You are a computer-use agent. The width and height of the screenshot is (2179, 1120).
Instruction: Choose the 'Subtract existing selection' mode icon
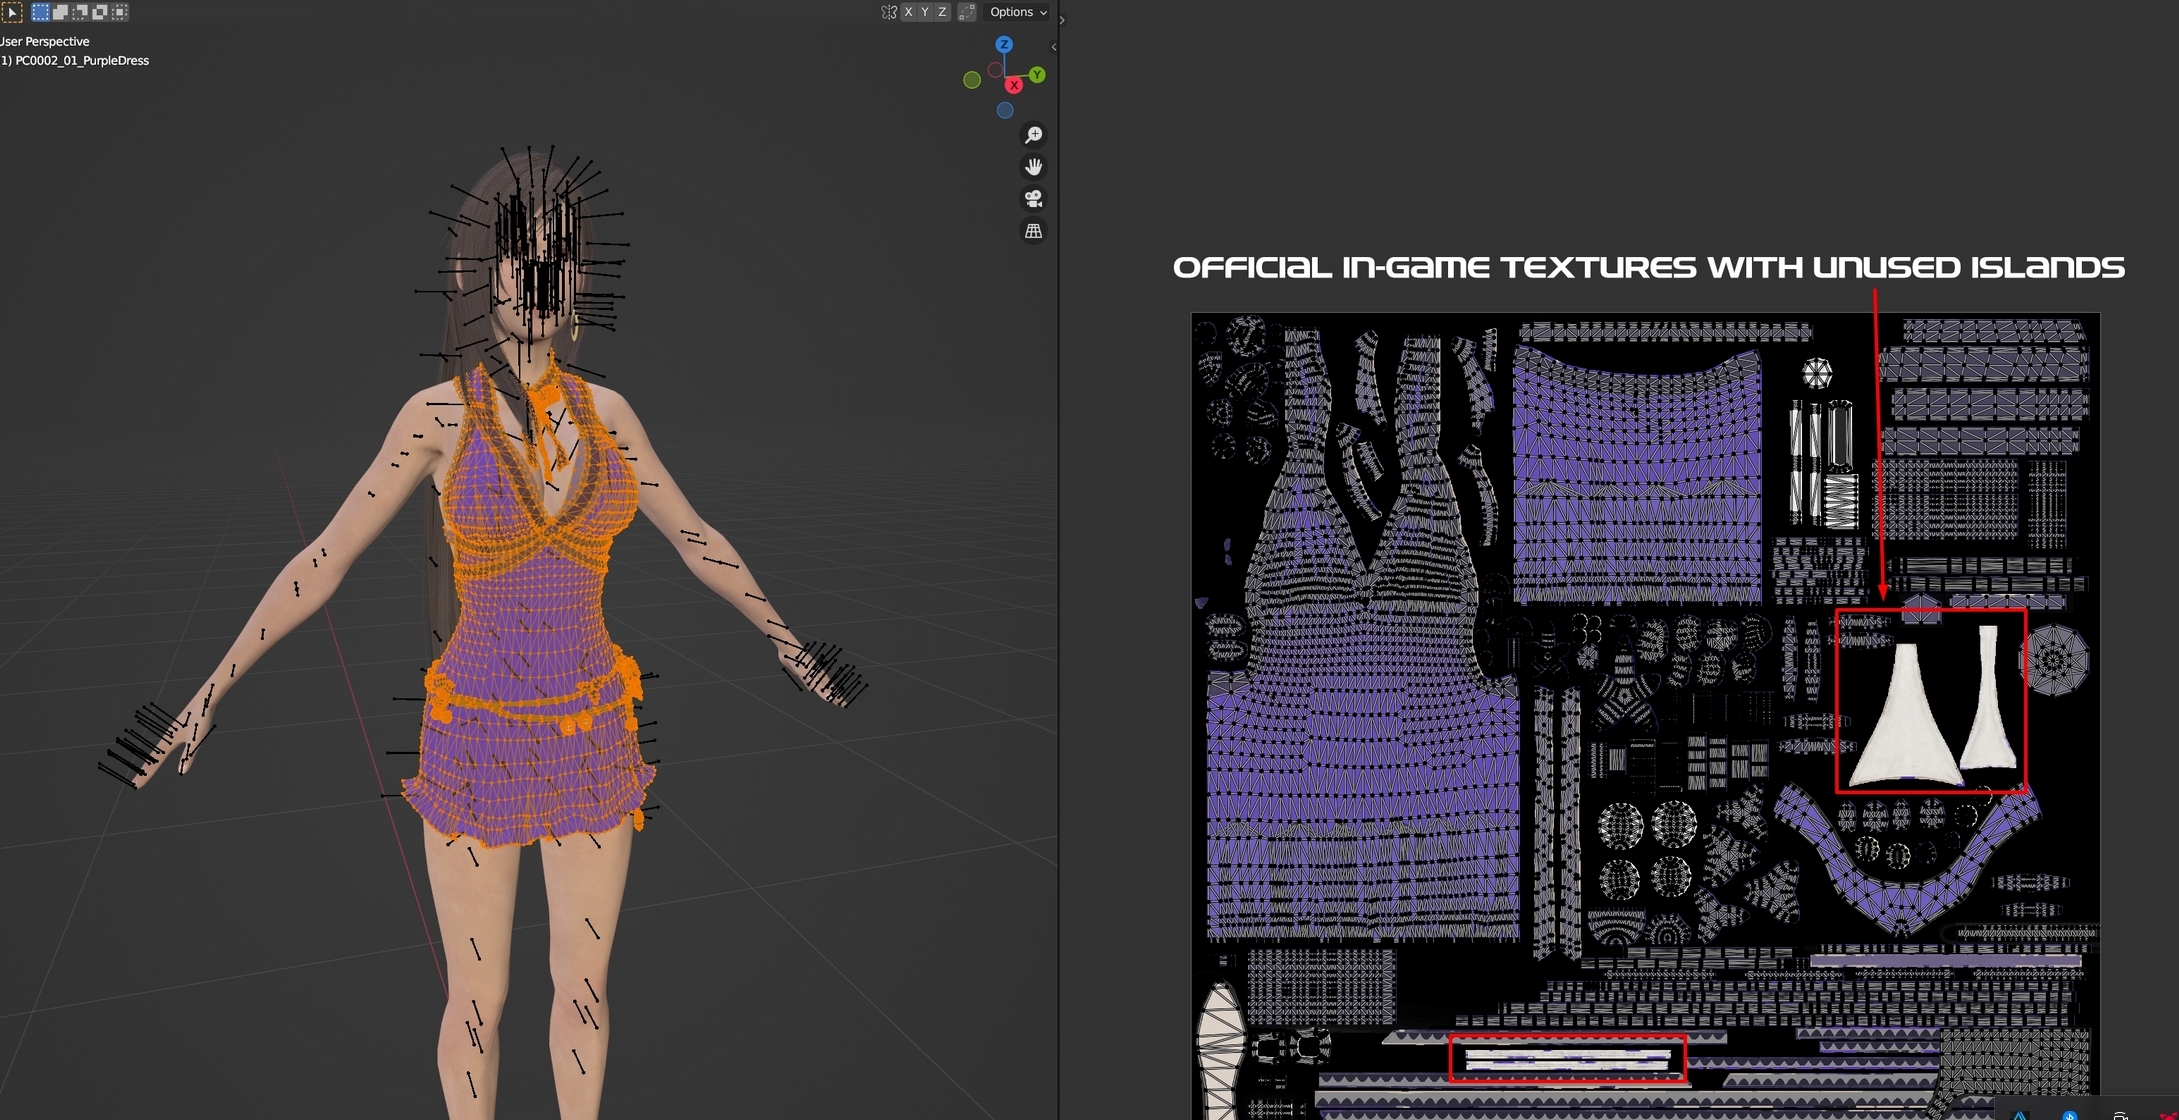[x=80, y=12]
